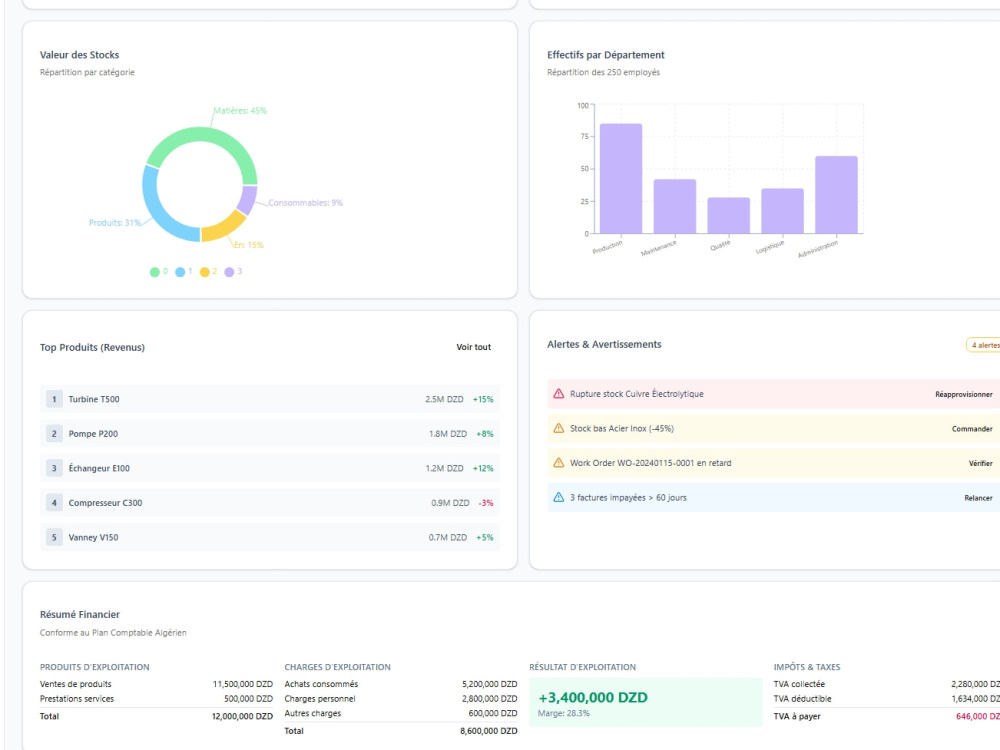The height and width of the screenshot is (750, 1000).
Task: Click the 4 alertes badge
Action: click(984, 345)
